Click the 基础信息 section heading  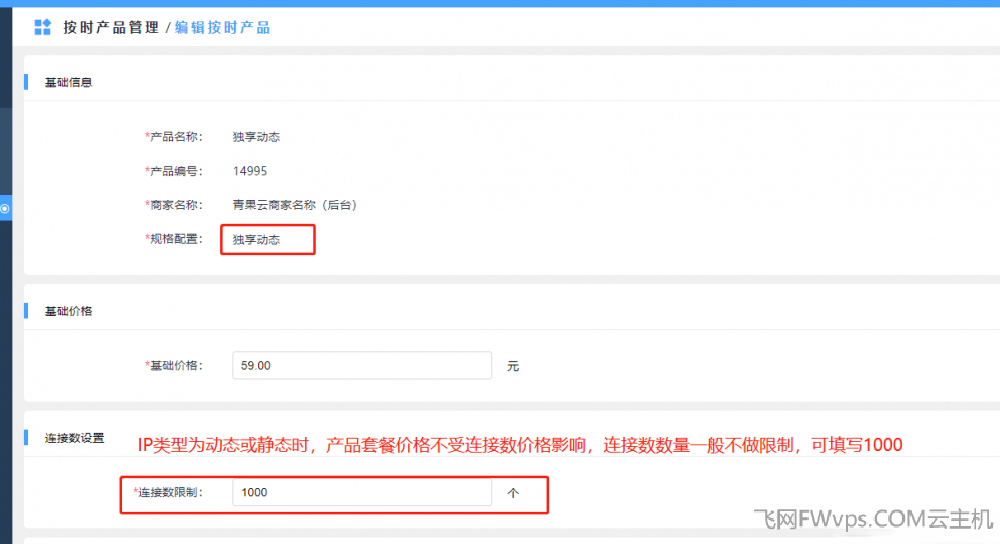pos(68,82)
